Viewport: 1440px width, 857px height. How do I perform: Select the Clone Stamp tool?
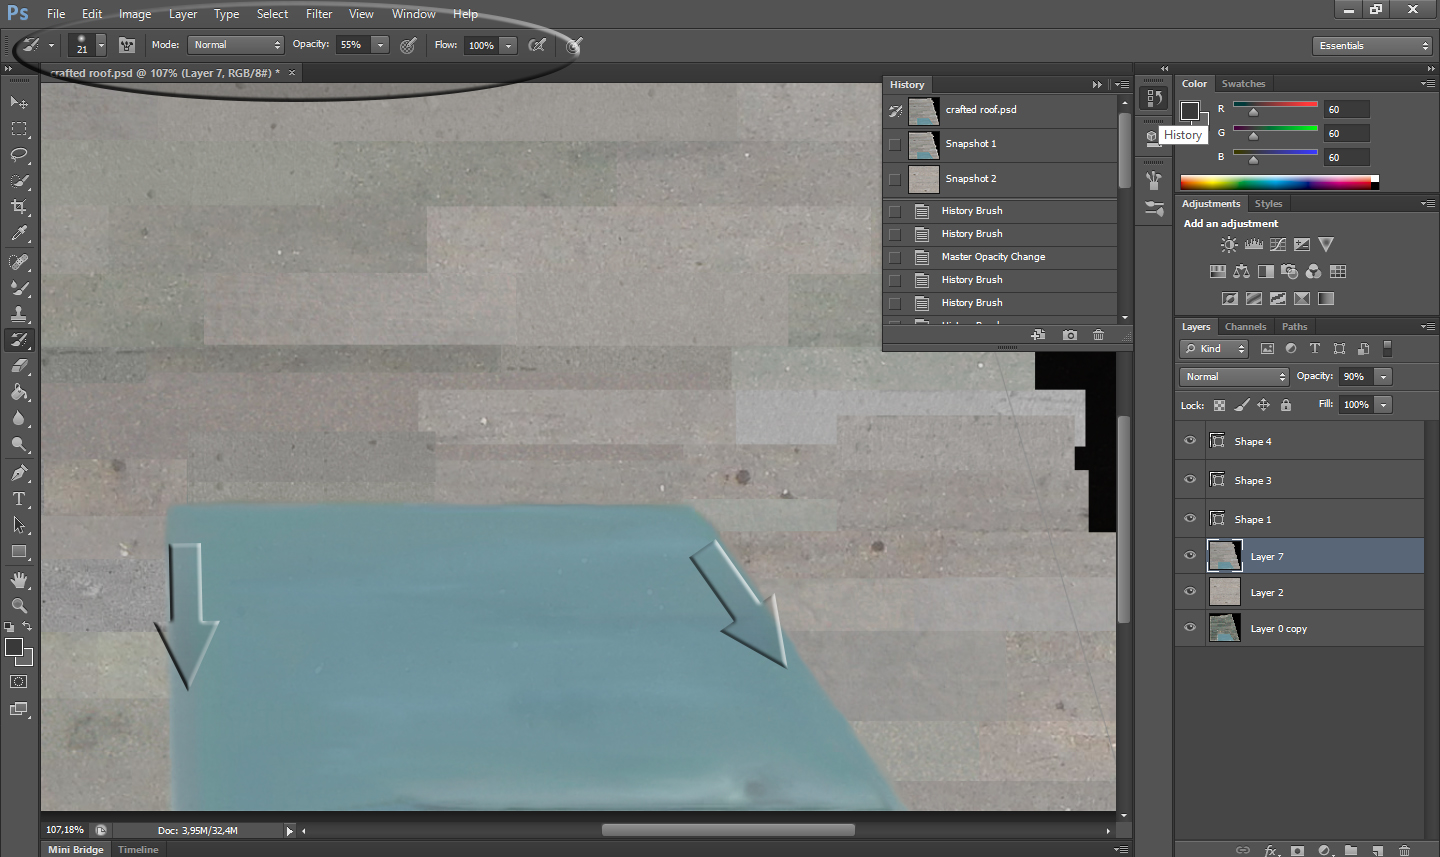19,314
